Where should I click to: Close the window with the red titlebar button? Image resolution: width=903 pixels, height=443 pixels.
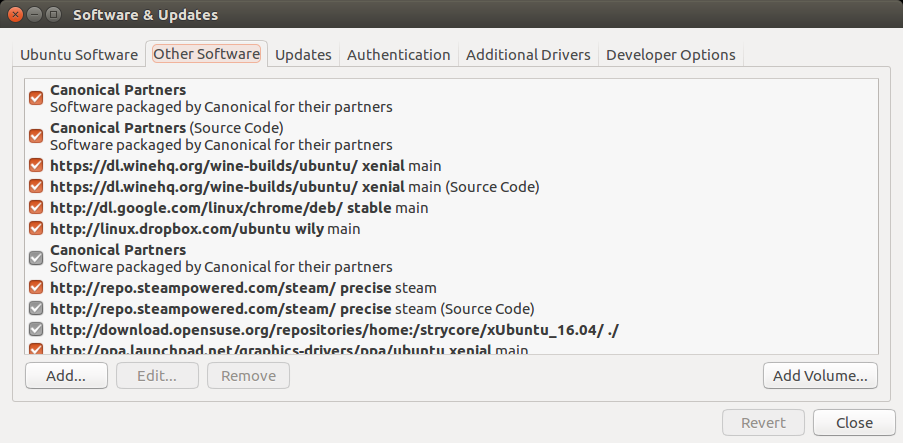pos(16,14)
